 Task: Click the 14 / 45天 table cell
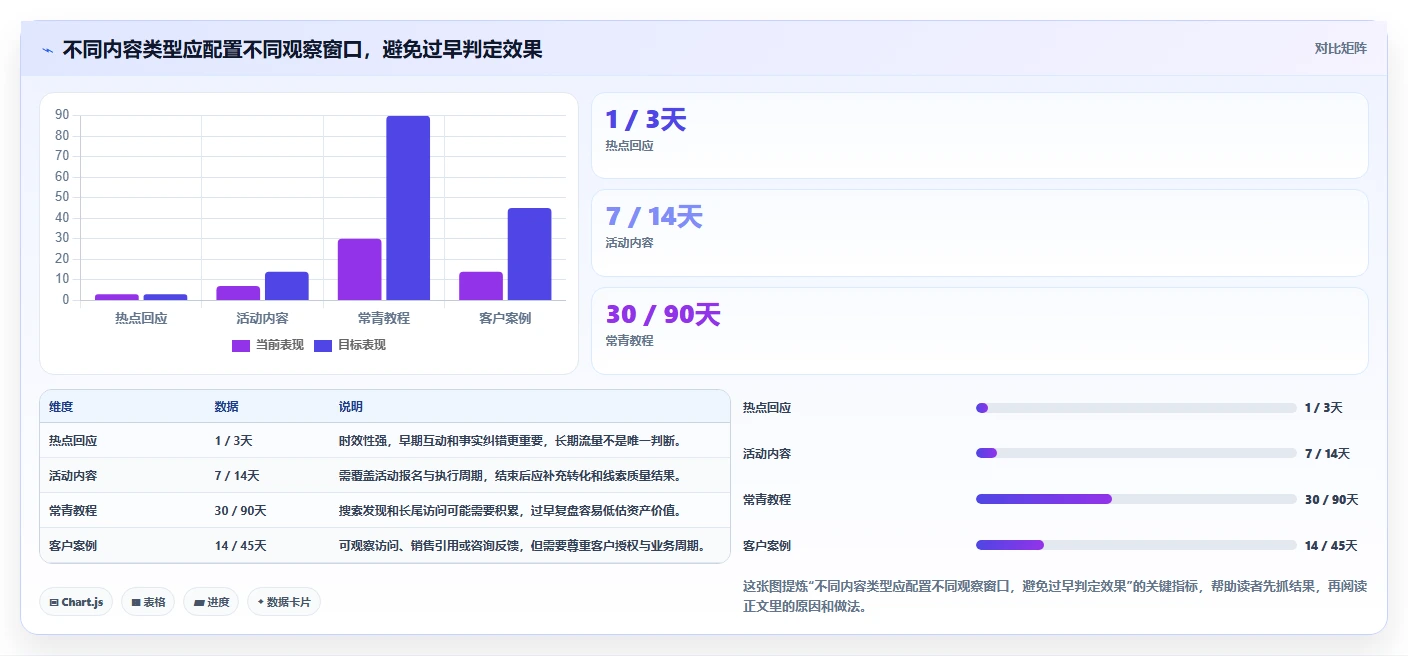(240, 546)
